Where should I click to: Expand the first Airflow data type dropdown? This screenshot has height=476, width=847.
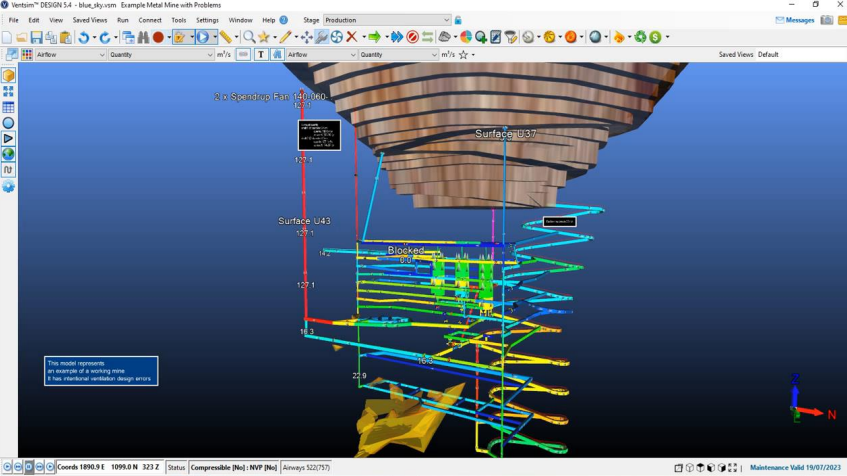[x=100, y=55]
